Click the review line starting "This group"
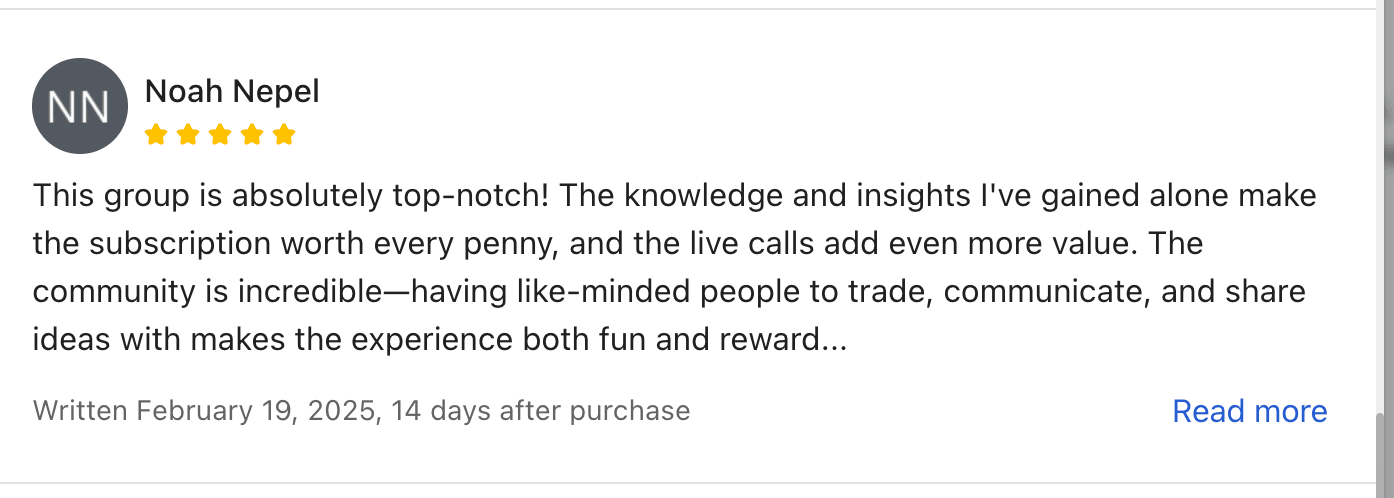The height and width of the screenshot is (498, 1394). [x=674, y=195]
